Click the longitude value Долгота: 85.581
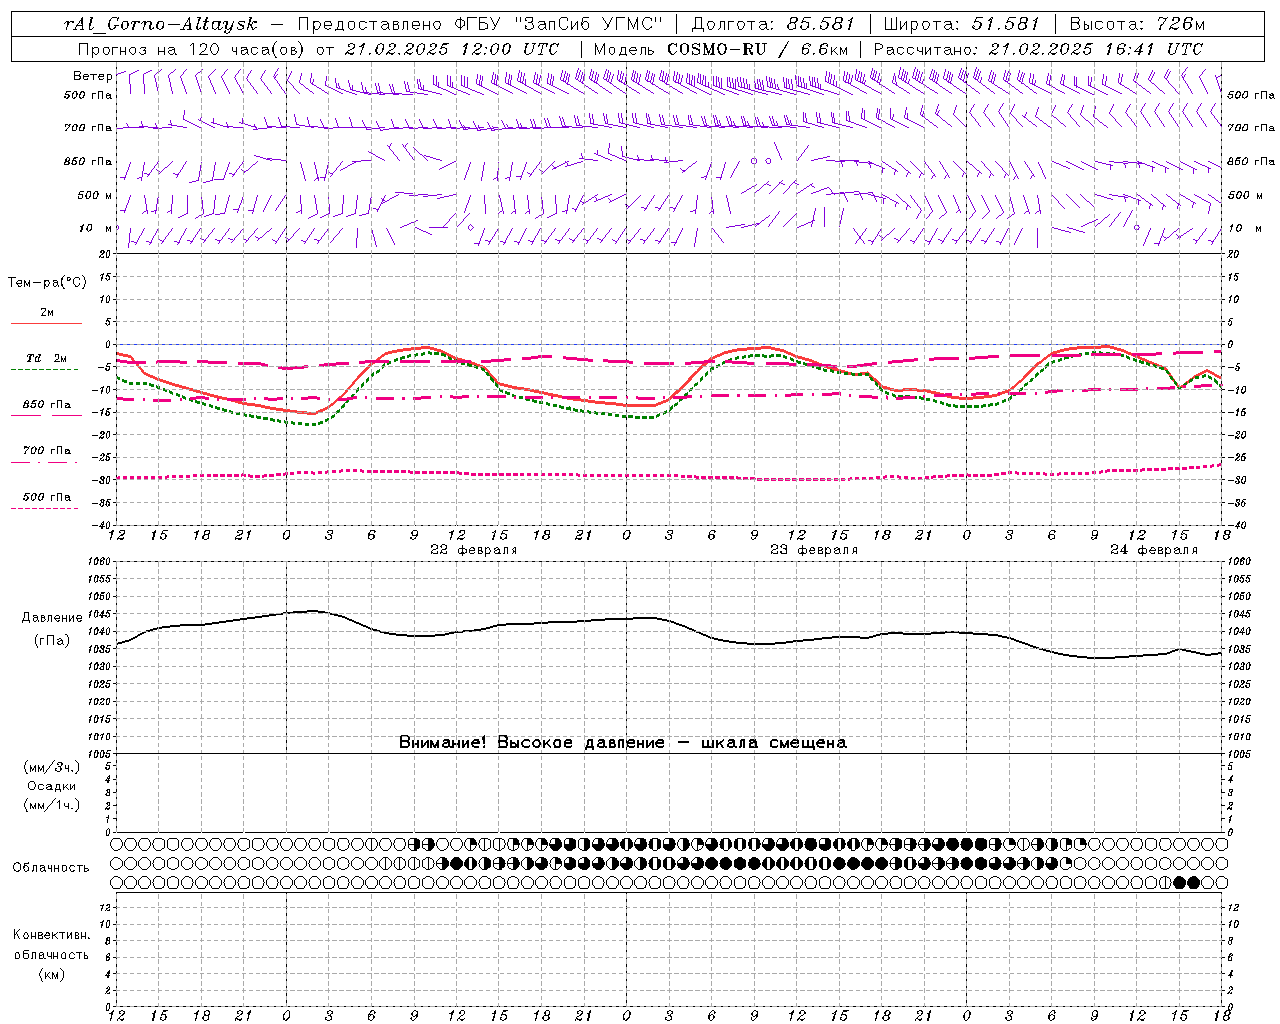This screenshot has height=1024, width=1280. [x=774, y=24]
